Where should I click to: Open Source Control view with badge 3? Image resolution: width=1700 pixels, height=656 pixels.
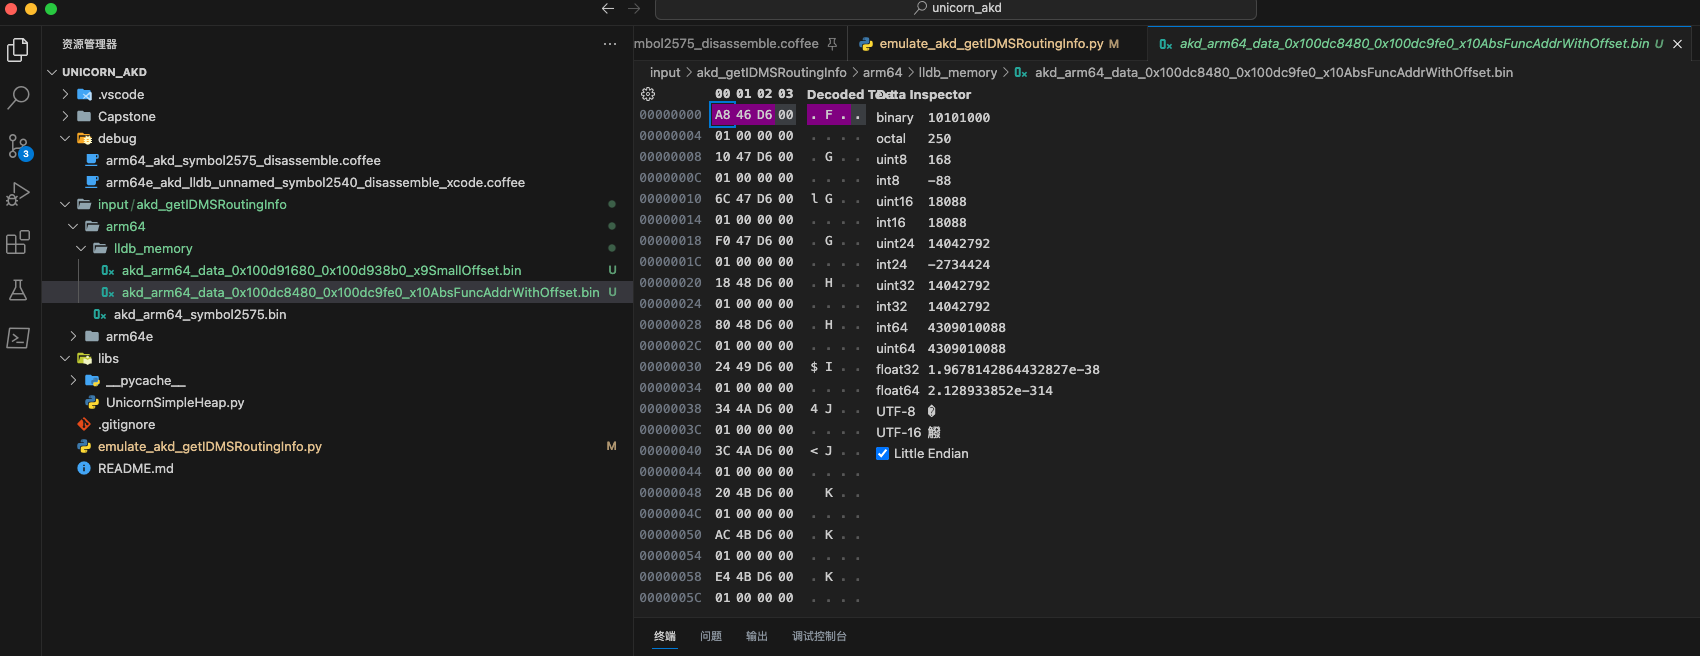click(18, 146)
